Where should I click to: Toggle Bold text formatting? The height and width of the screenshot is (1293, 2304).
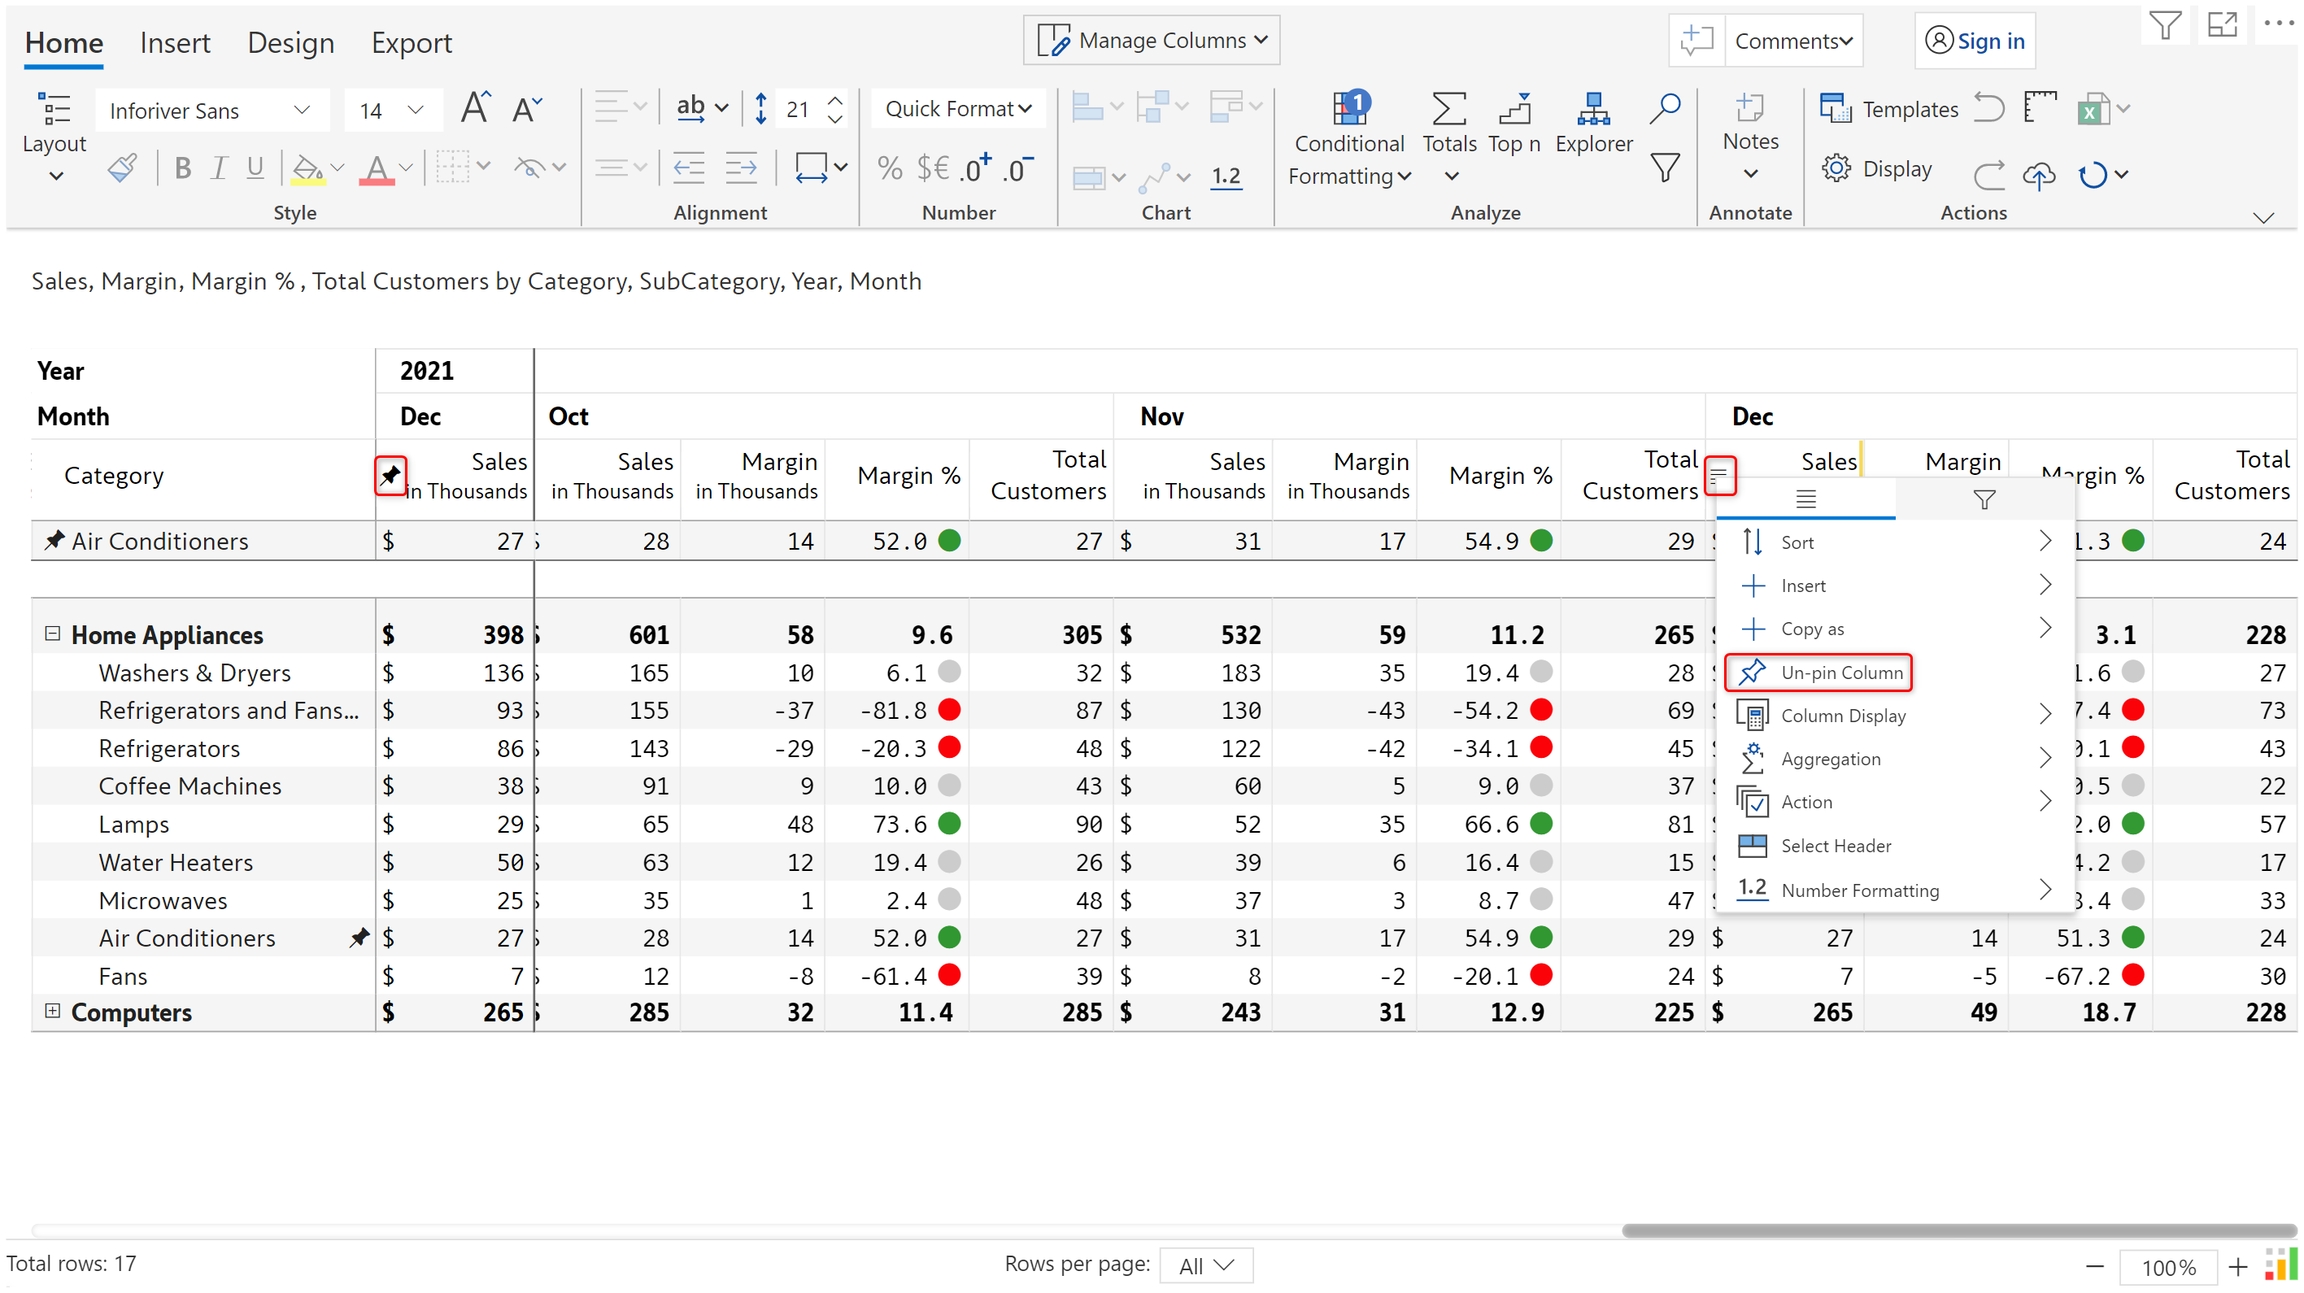tap(182, 169)
